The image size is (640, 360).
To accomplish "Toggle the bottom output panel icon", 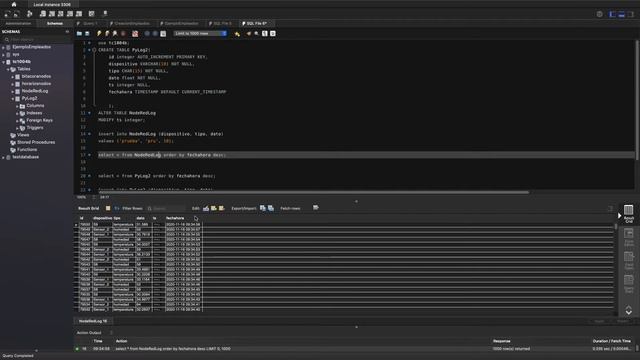I will (x=622, y=14).
